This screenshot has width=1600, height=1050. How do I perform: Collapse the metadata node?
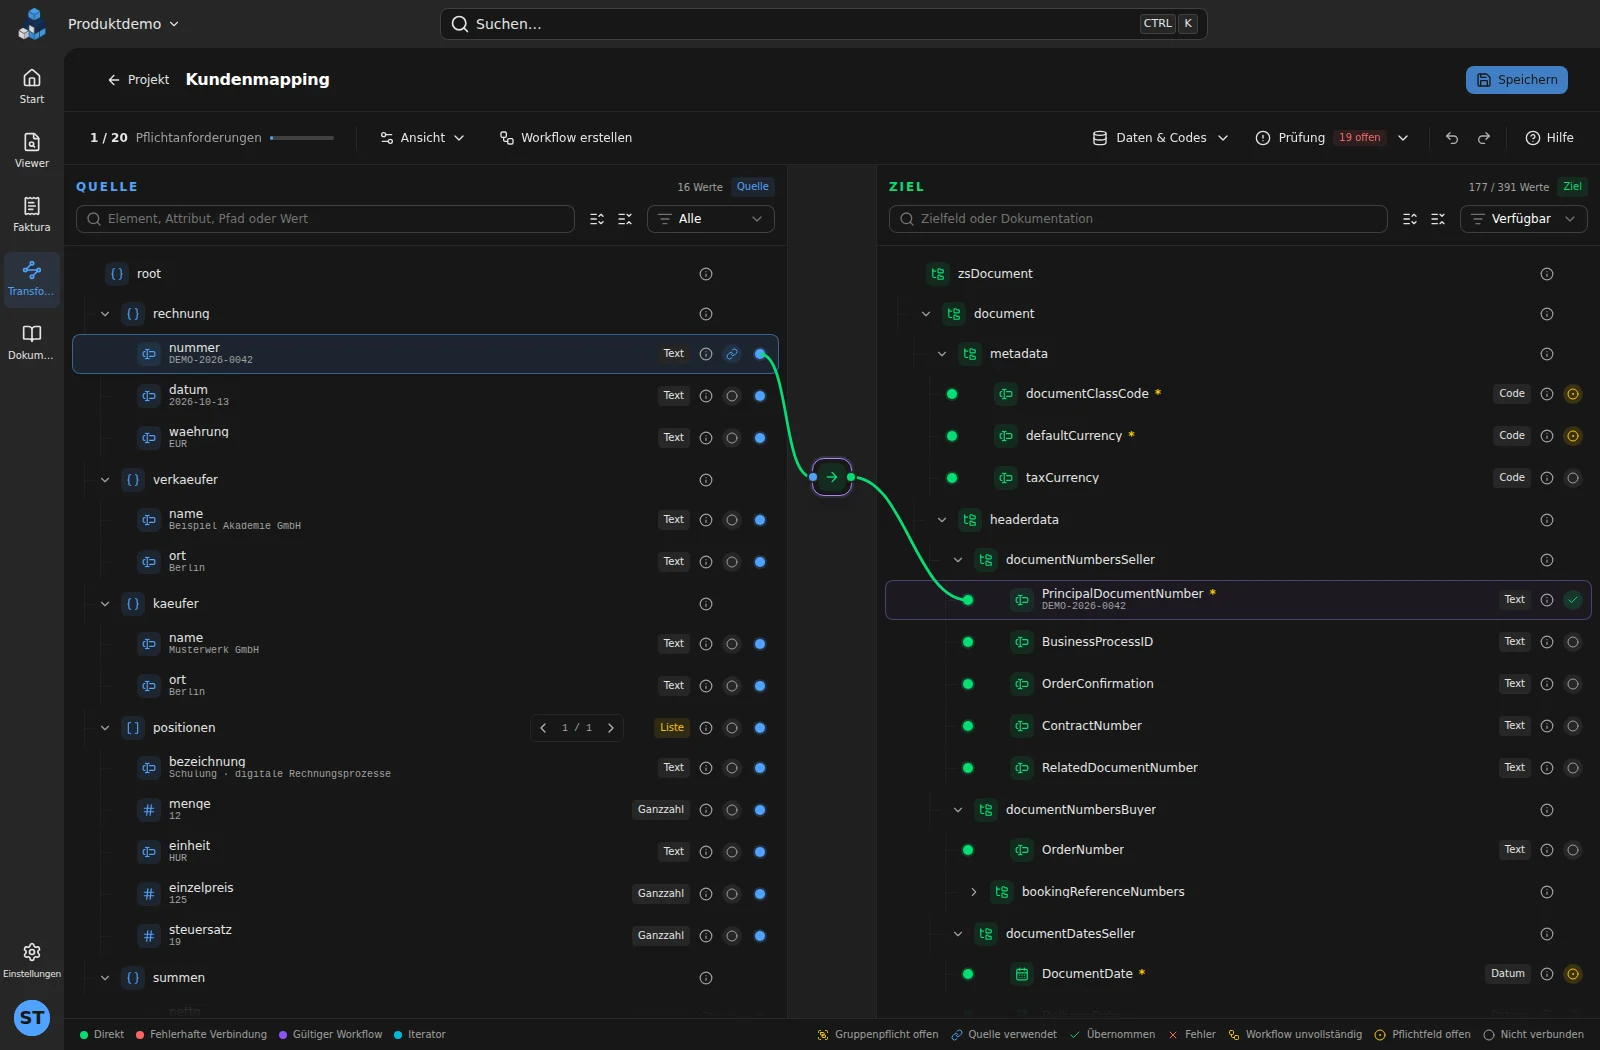(942, 354)
